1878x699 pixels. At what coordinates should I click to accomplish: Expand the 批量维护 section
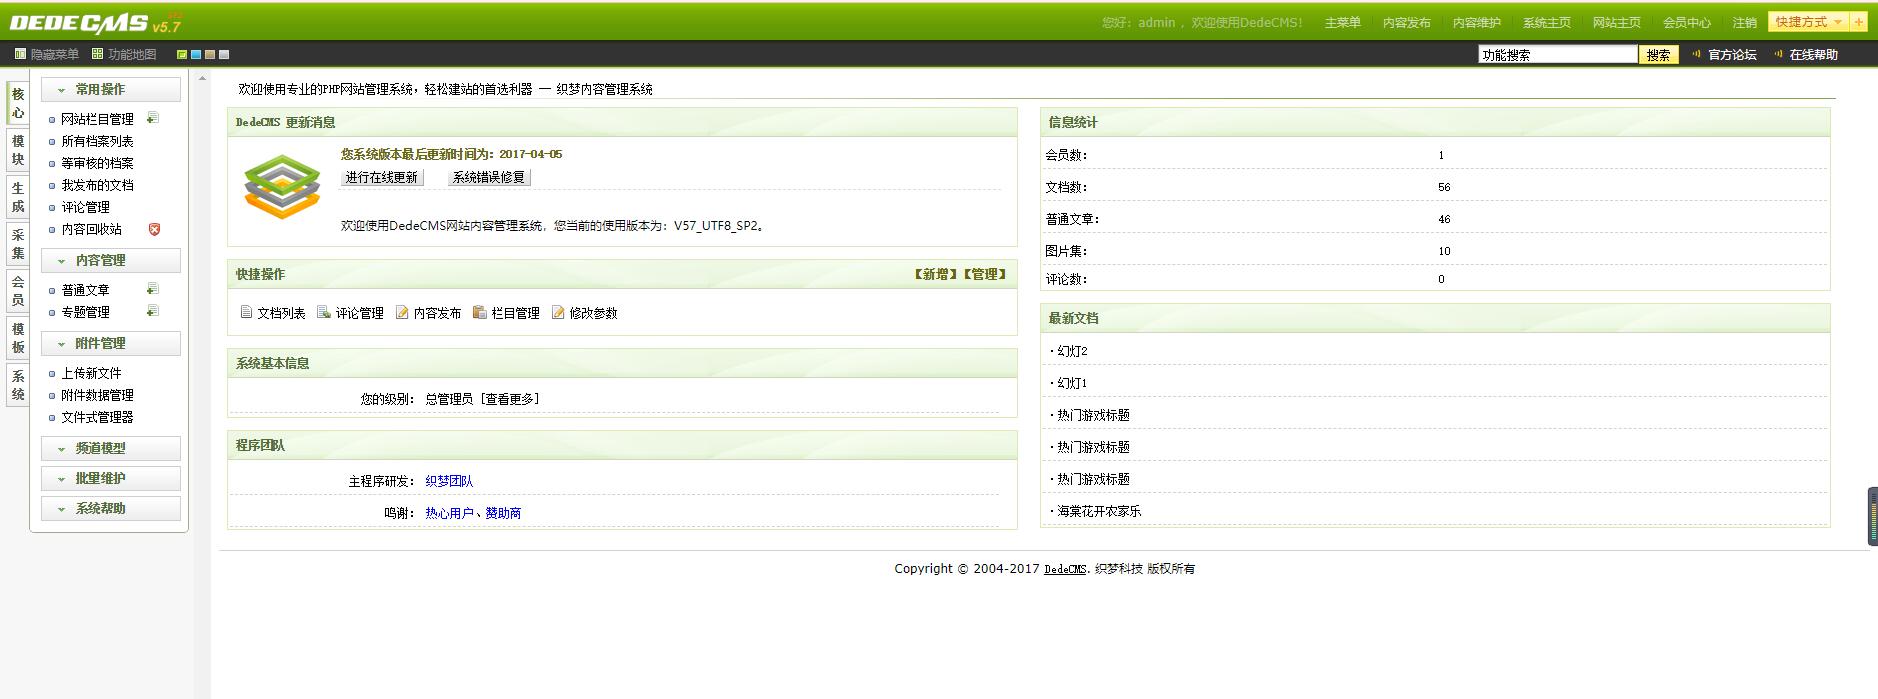(110, 478)
